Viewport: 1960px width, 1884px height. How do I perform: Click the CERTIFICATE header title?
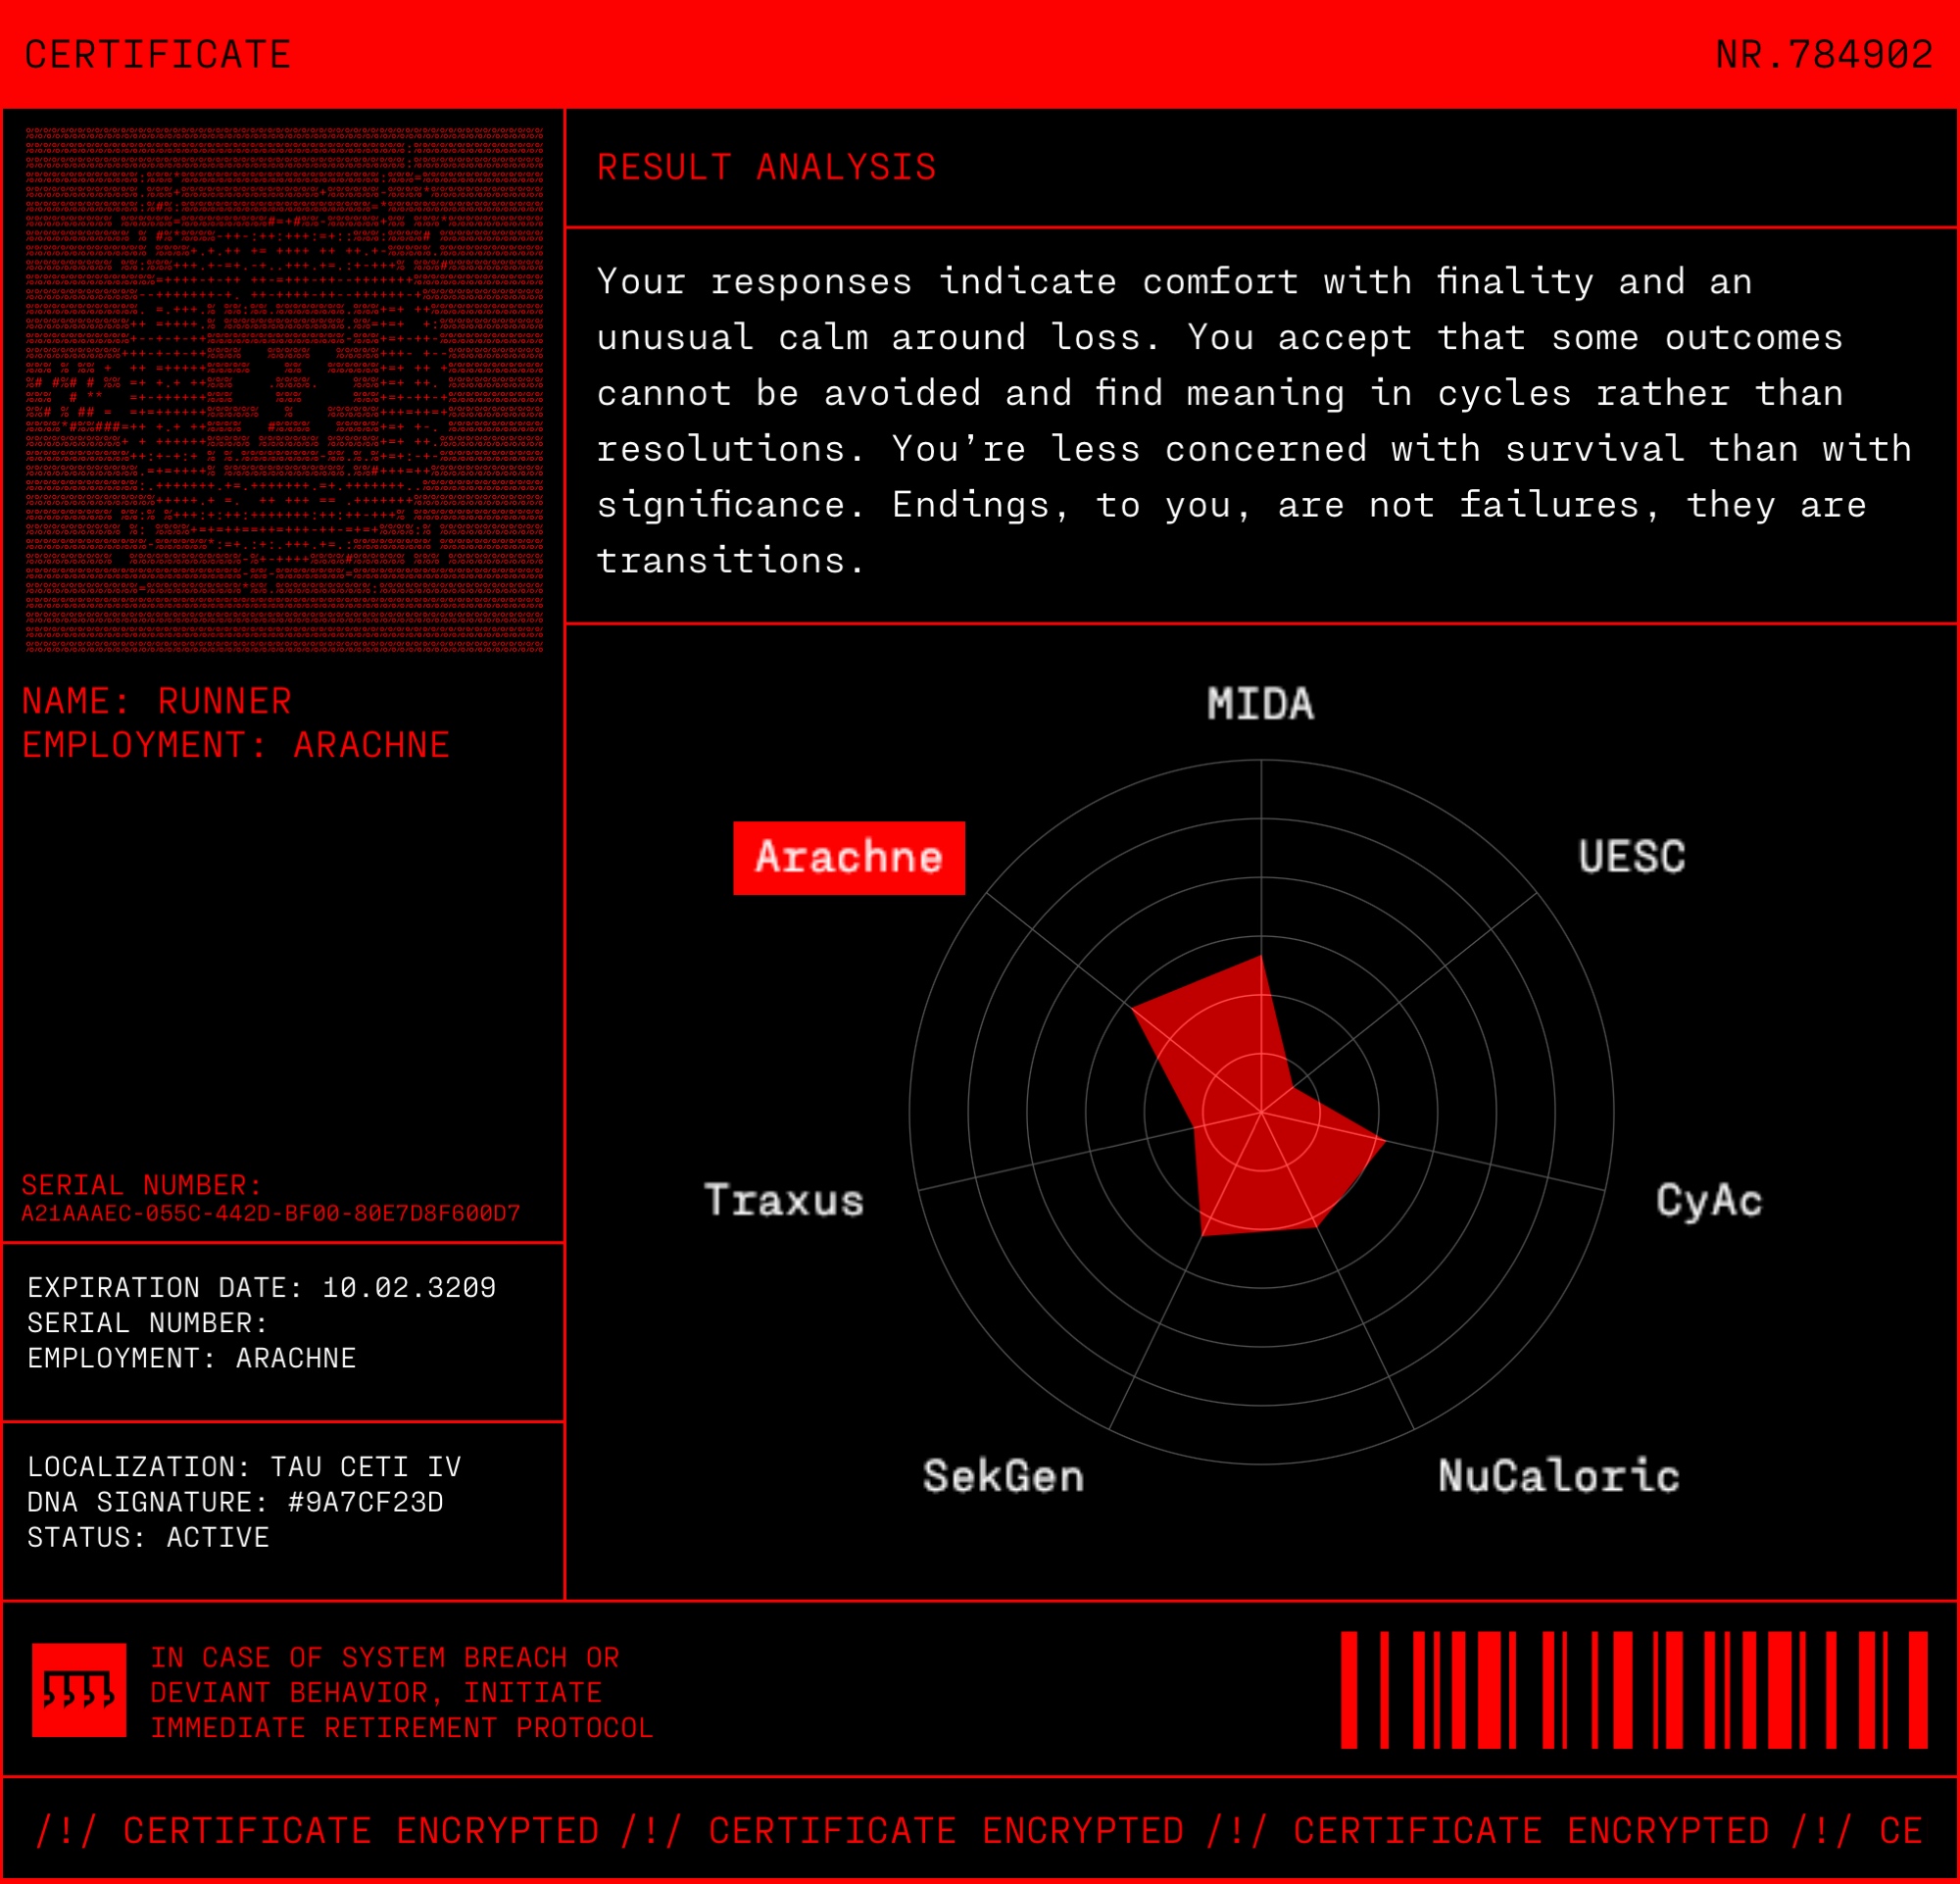157,54
